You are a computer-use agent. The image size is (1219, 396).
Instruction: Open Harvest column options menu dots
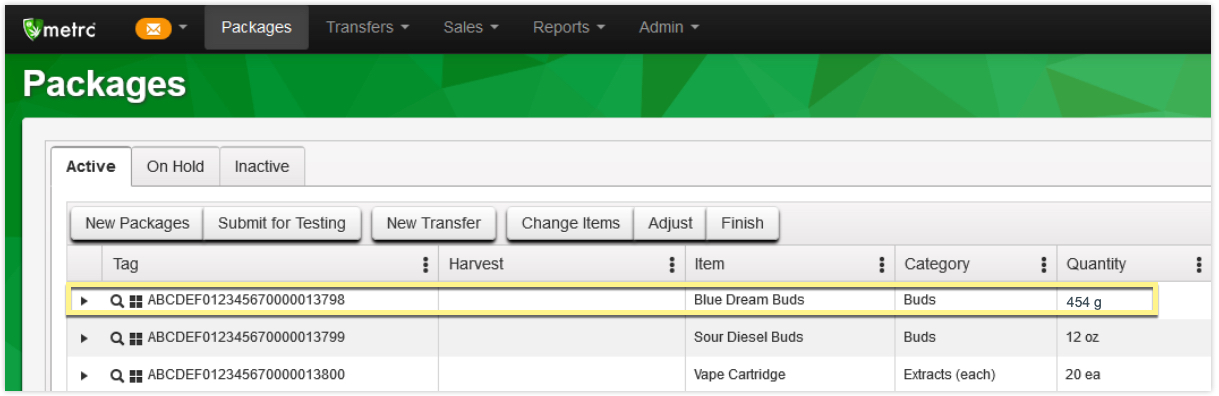click(x=672, y=265)
